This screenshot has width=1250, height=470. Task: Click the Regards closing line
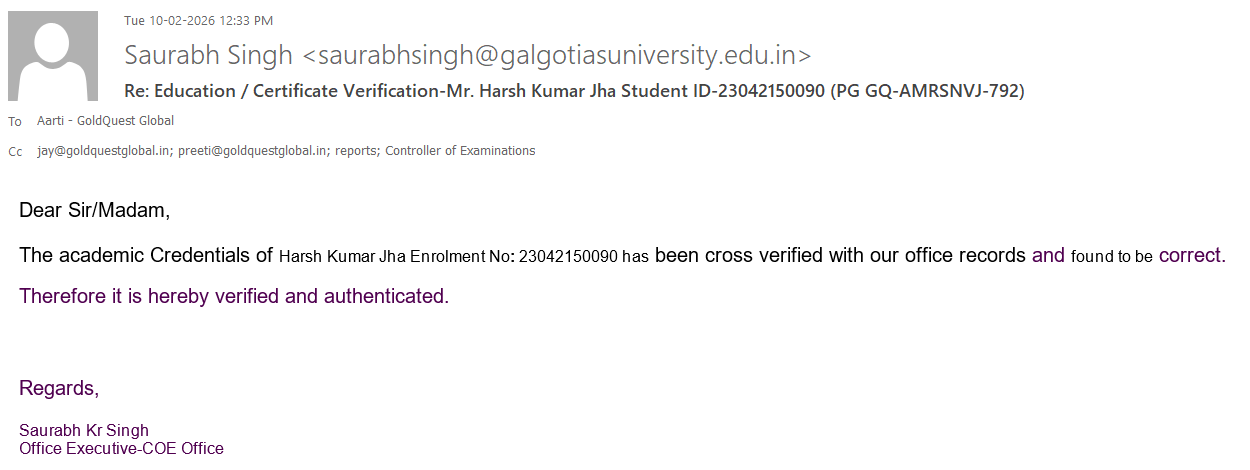59,388
